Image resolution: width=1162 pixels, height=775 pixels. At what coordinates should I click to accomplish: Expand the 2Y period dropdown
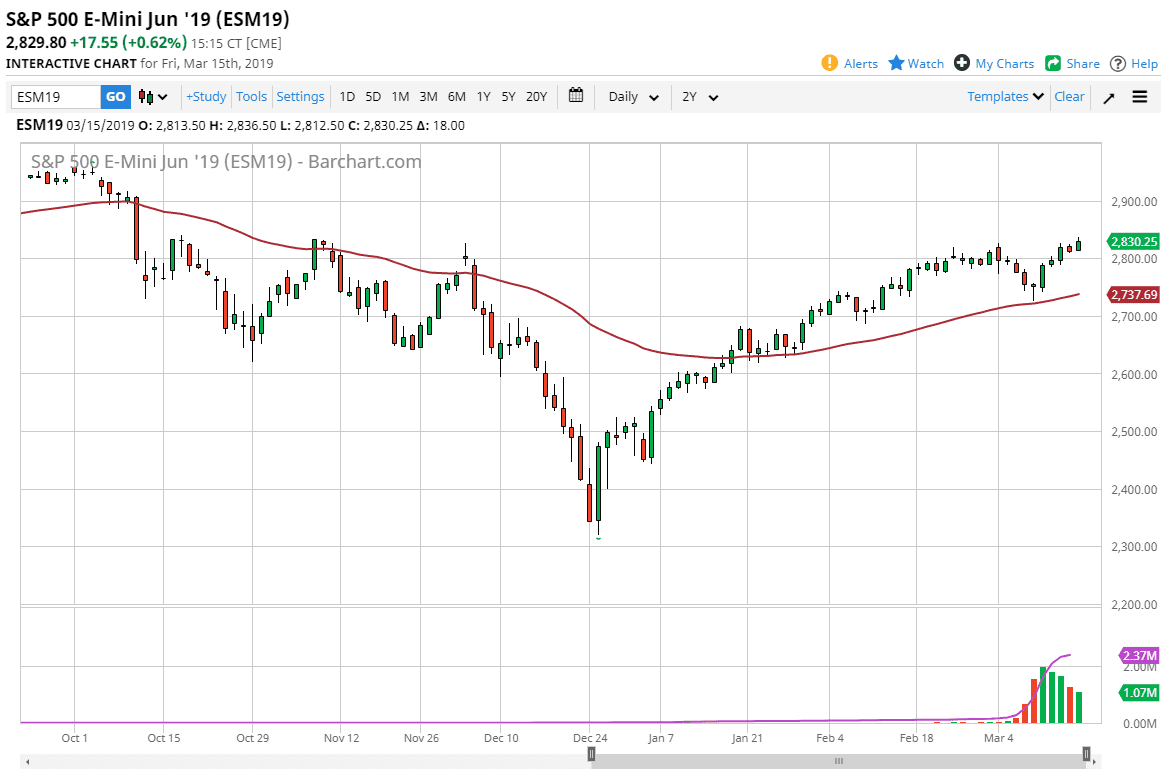coord(700,97)
